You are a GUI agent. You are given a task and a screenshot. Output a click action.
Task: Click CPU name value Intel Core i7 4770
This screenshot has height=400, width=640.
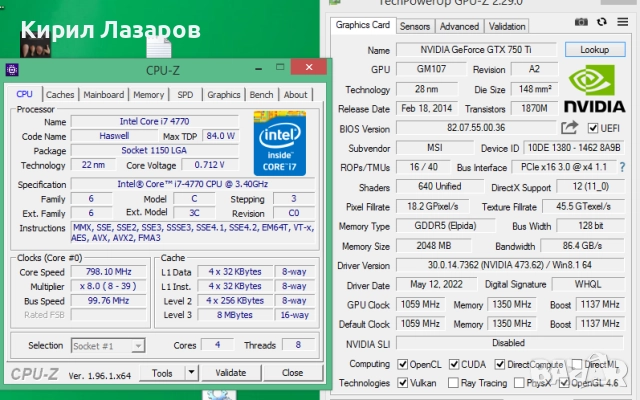154,121
